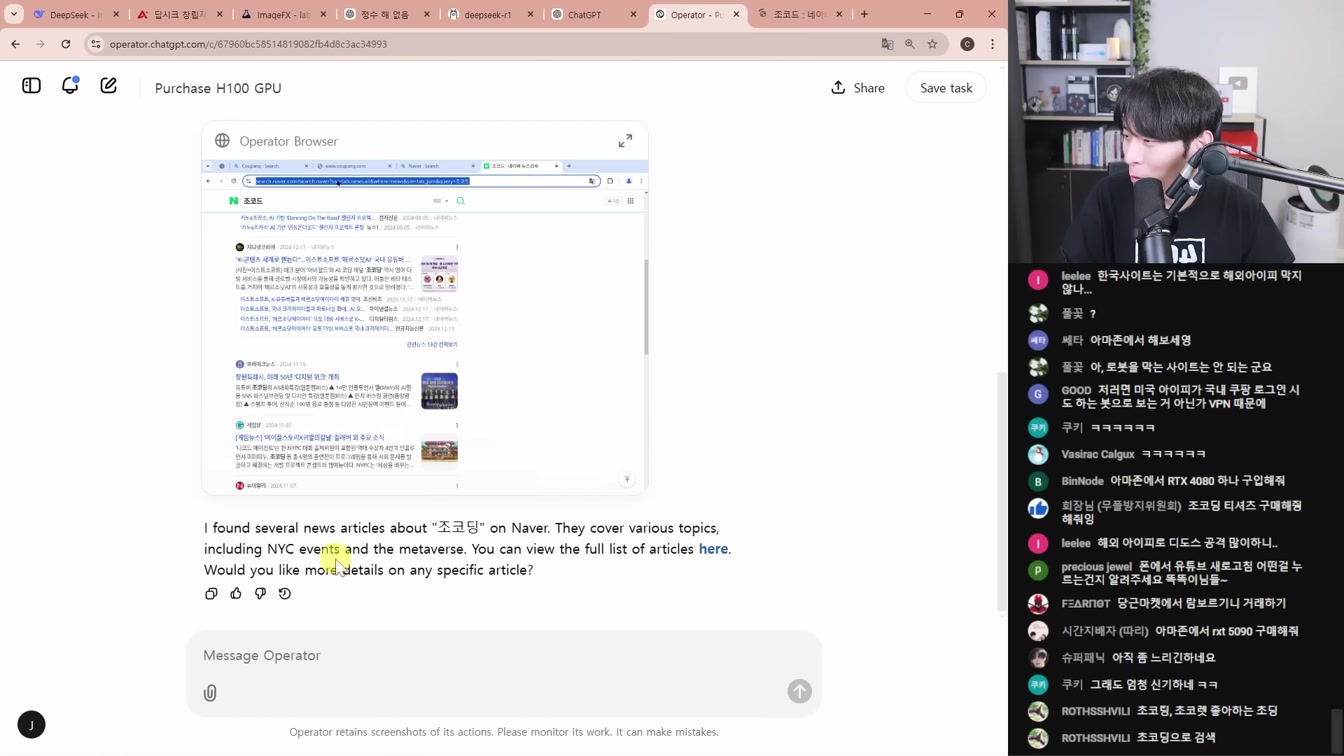Image resolution: width=1344 pixels, height=756 pixels.
Task: Open the Chrome profile avatar C
Action: click(967, 44)
